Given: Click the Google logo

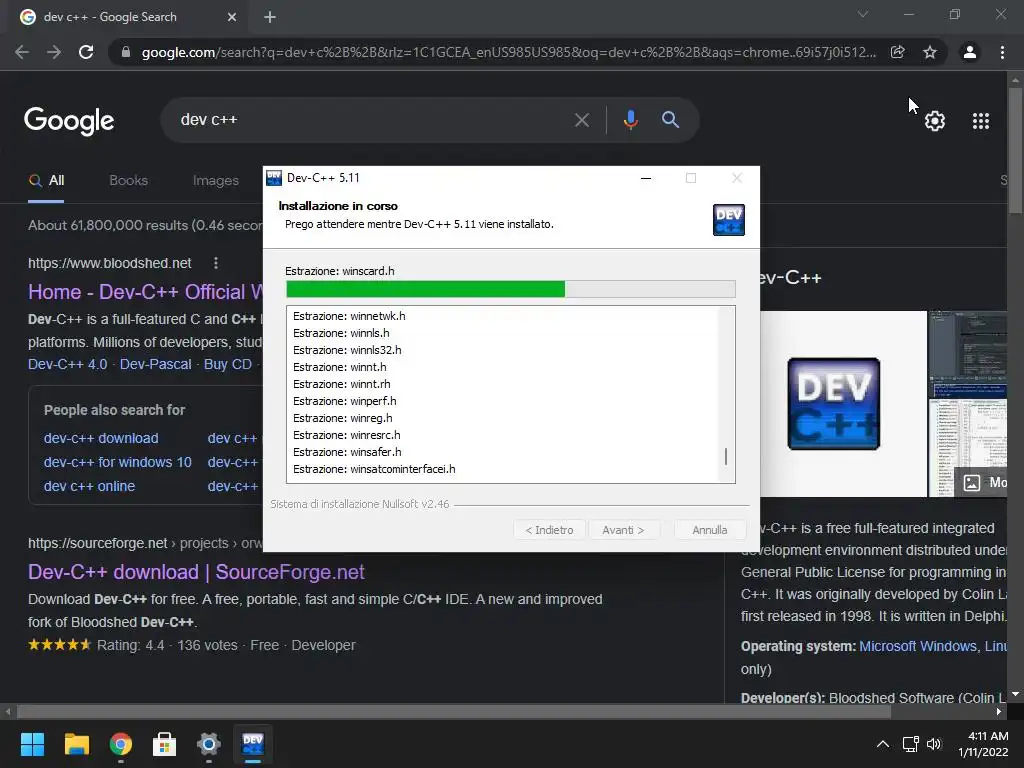Looking at the screenshot, I should 69,121.
